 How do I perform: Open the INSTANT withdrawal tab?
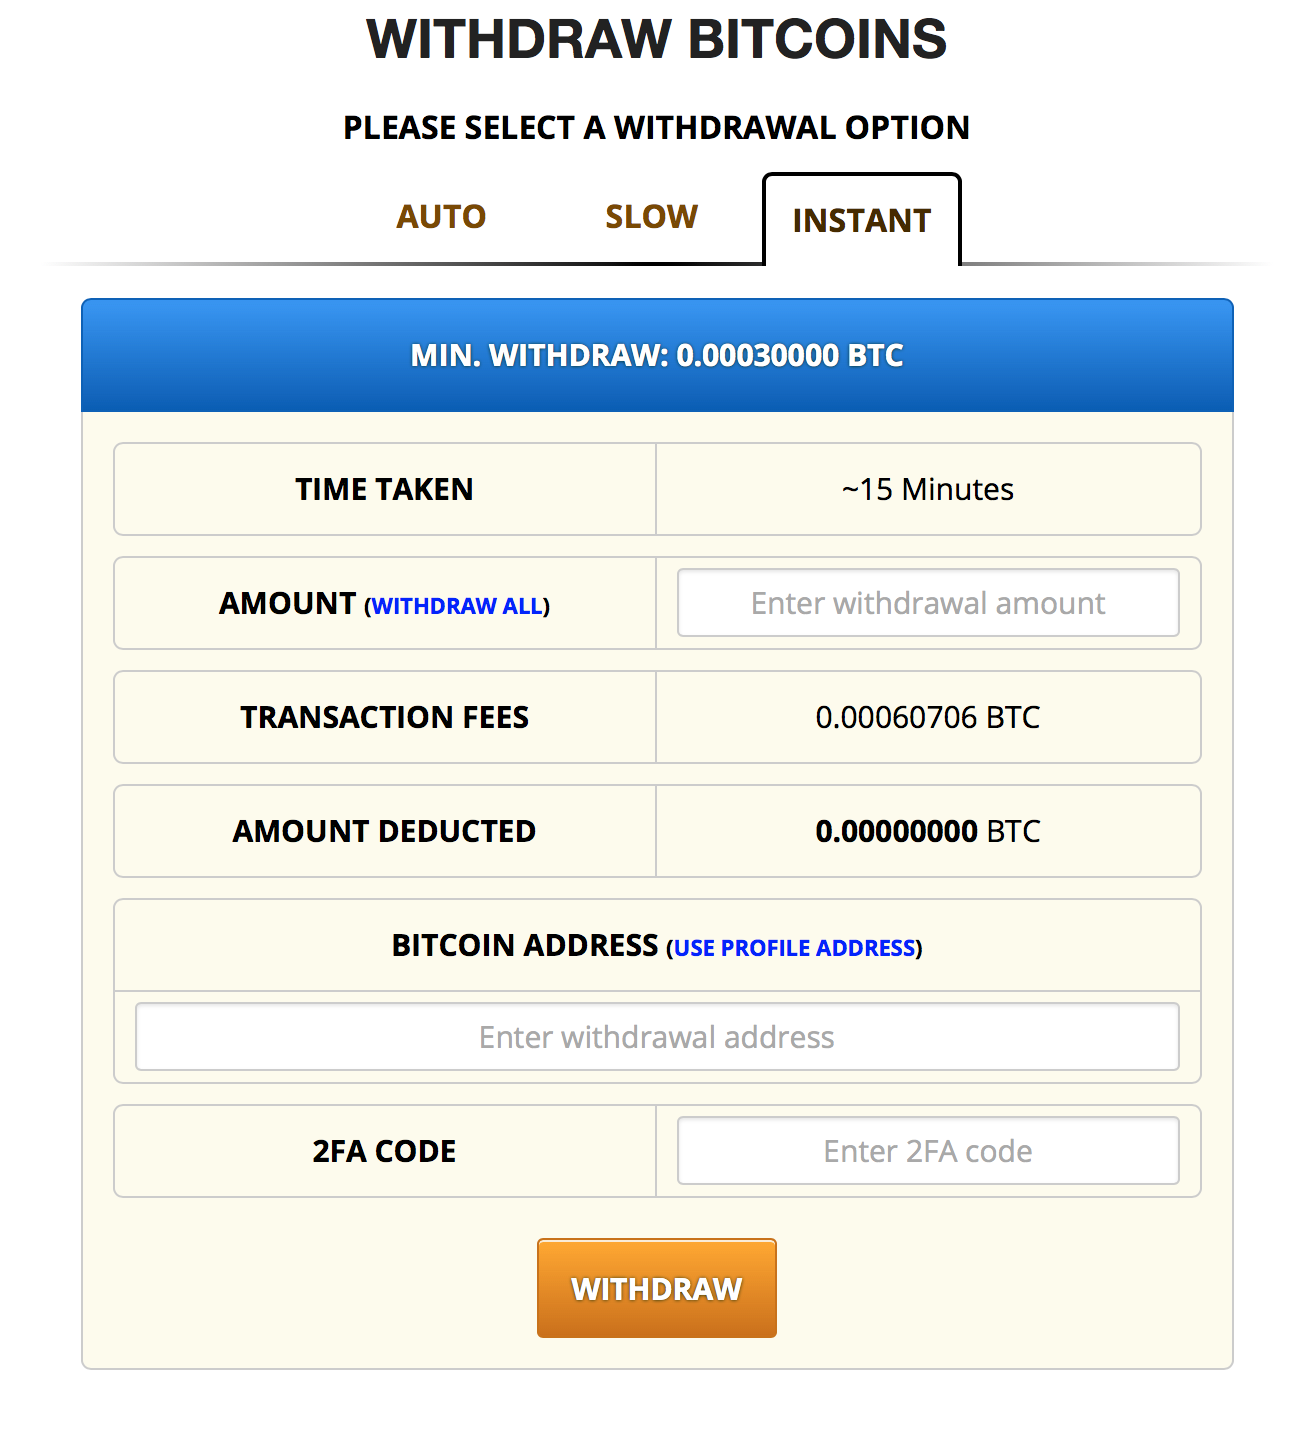tap(861, 220)
